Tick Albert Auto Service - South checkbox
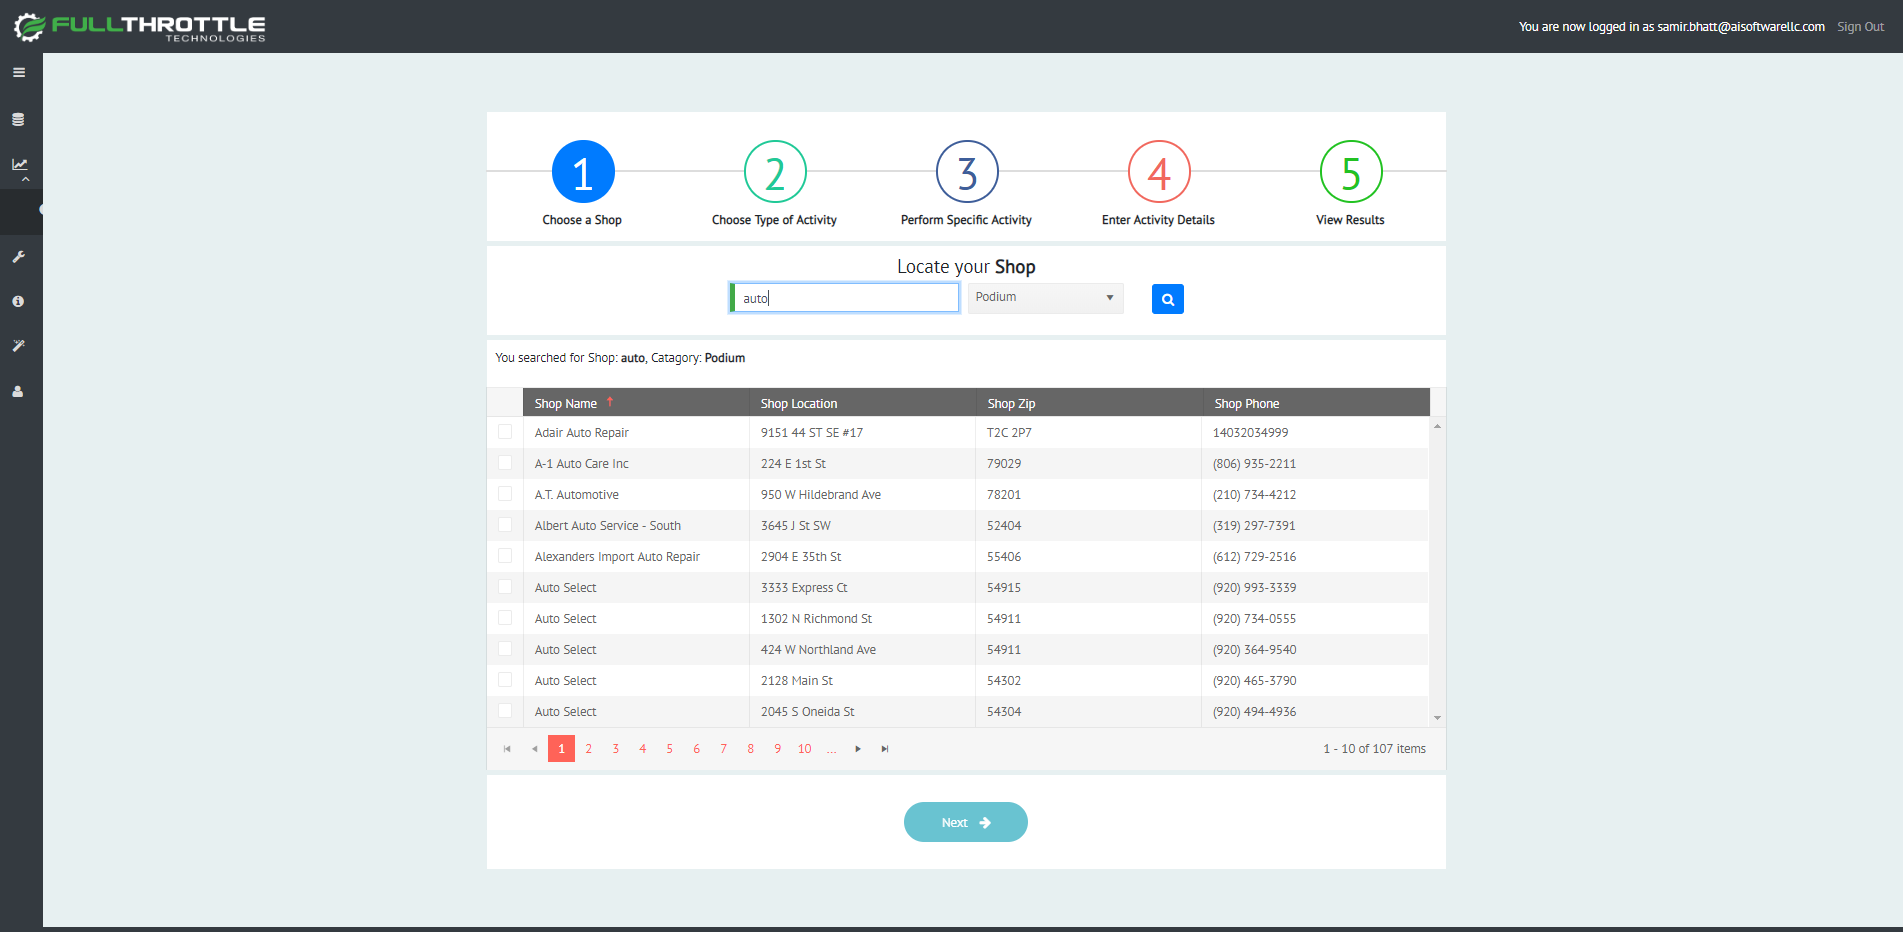 point(505,525)
